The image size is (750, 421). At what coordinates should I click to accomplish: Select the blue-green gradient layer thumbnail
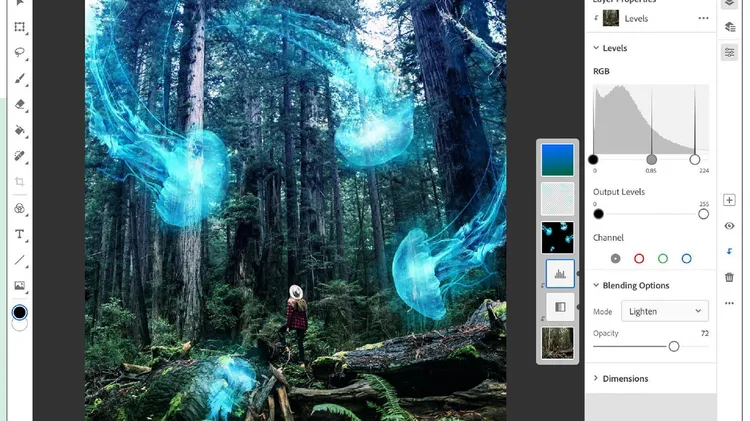557,160
